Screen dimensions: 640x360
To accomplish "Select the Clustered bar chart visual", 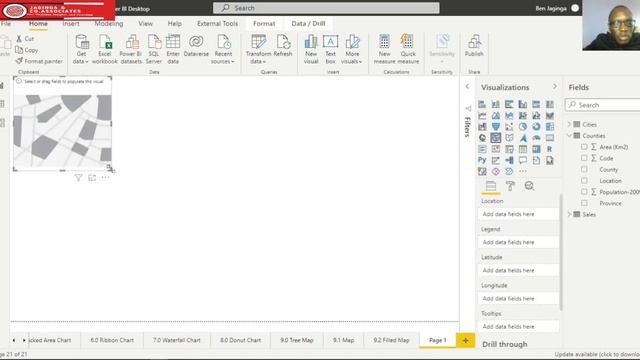I will (509, 104).
